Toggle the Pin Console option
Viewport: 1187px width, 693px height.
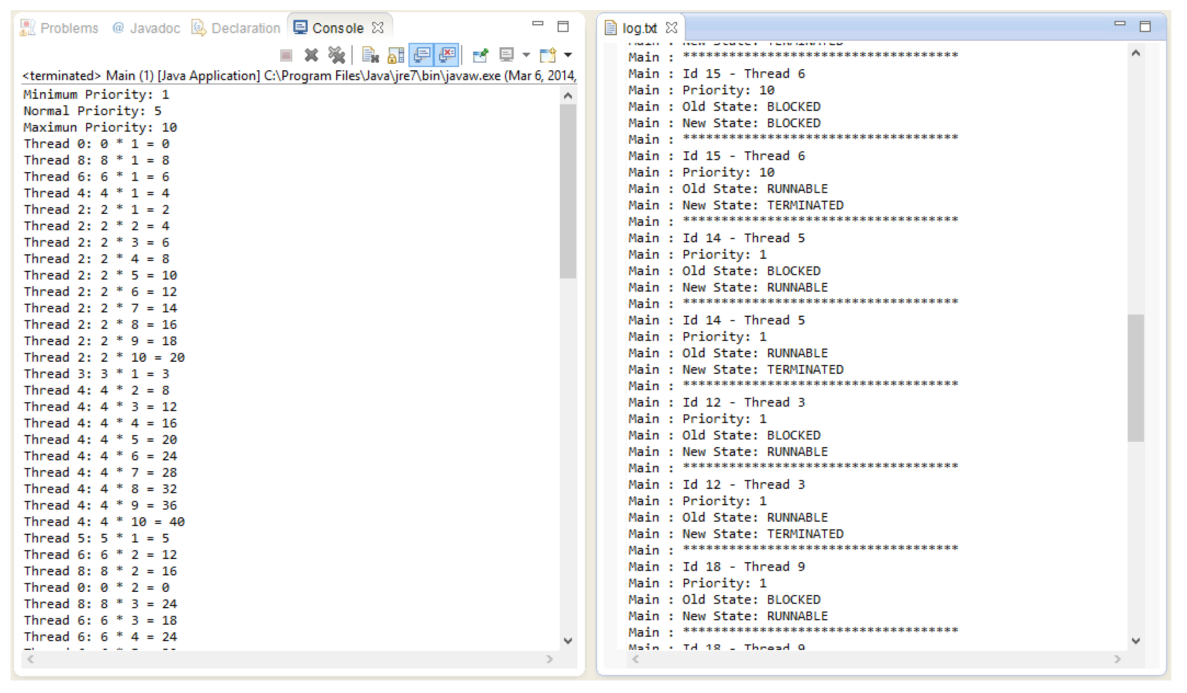[480, 55]
